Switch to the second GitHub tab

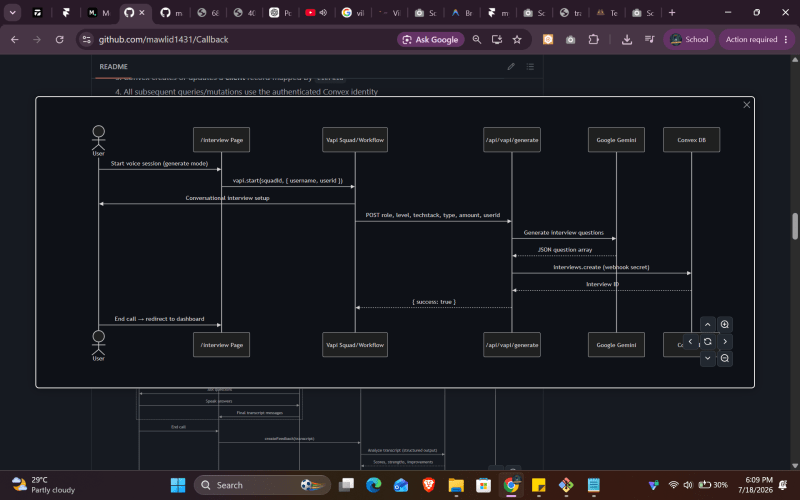tap(171, 13)
